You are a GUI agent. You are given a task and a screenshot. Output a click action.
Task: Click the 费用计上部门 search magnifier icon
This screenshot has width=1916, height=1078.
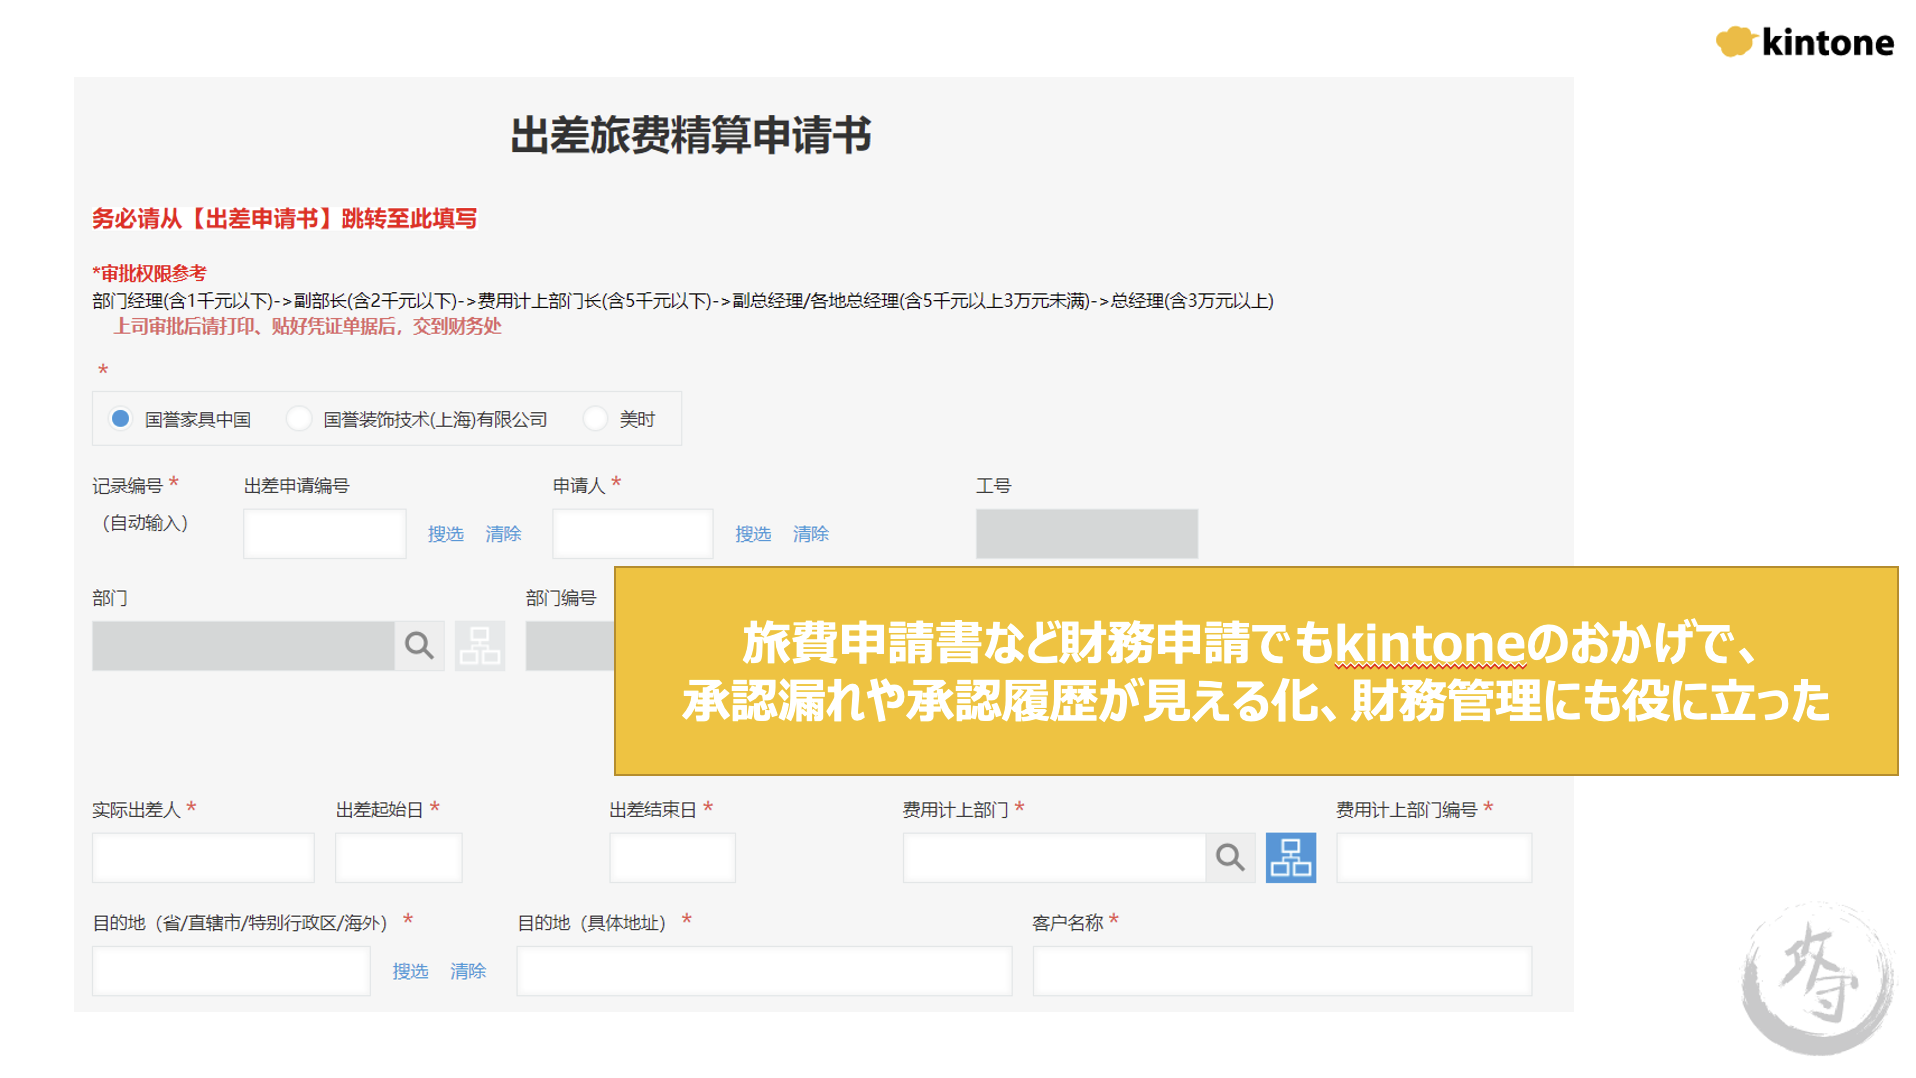coord(1230,858)
